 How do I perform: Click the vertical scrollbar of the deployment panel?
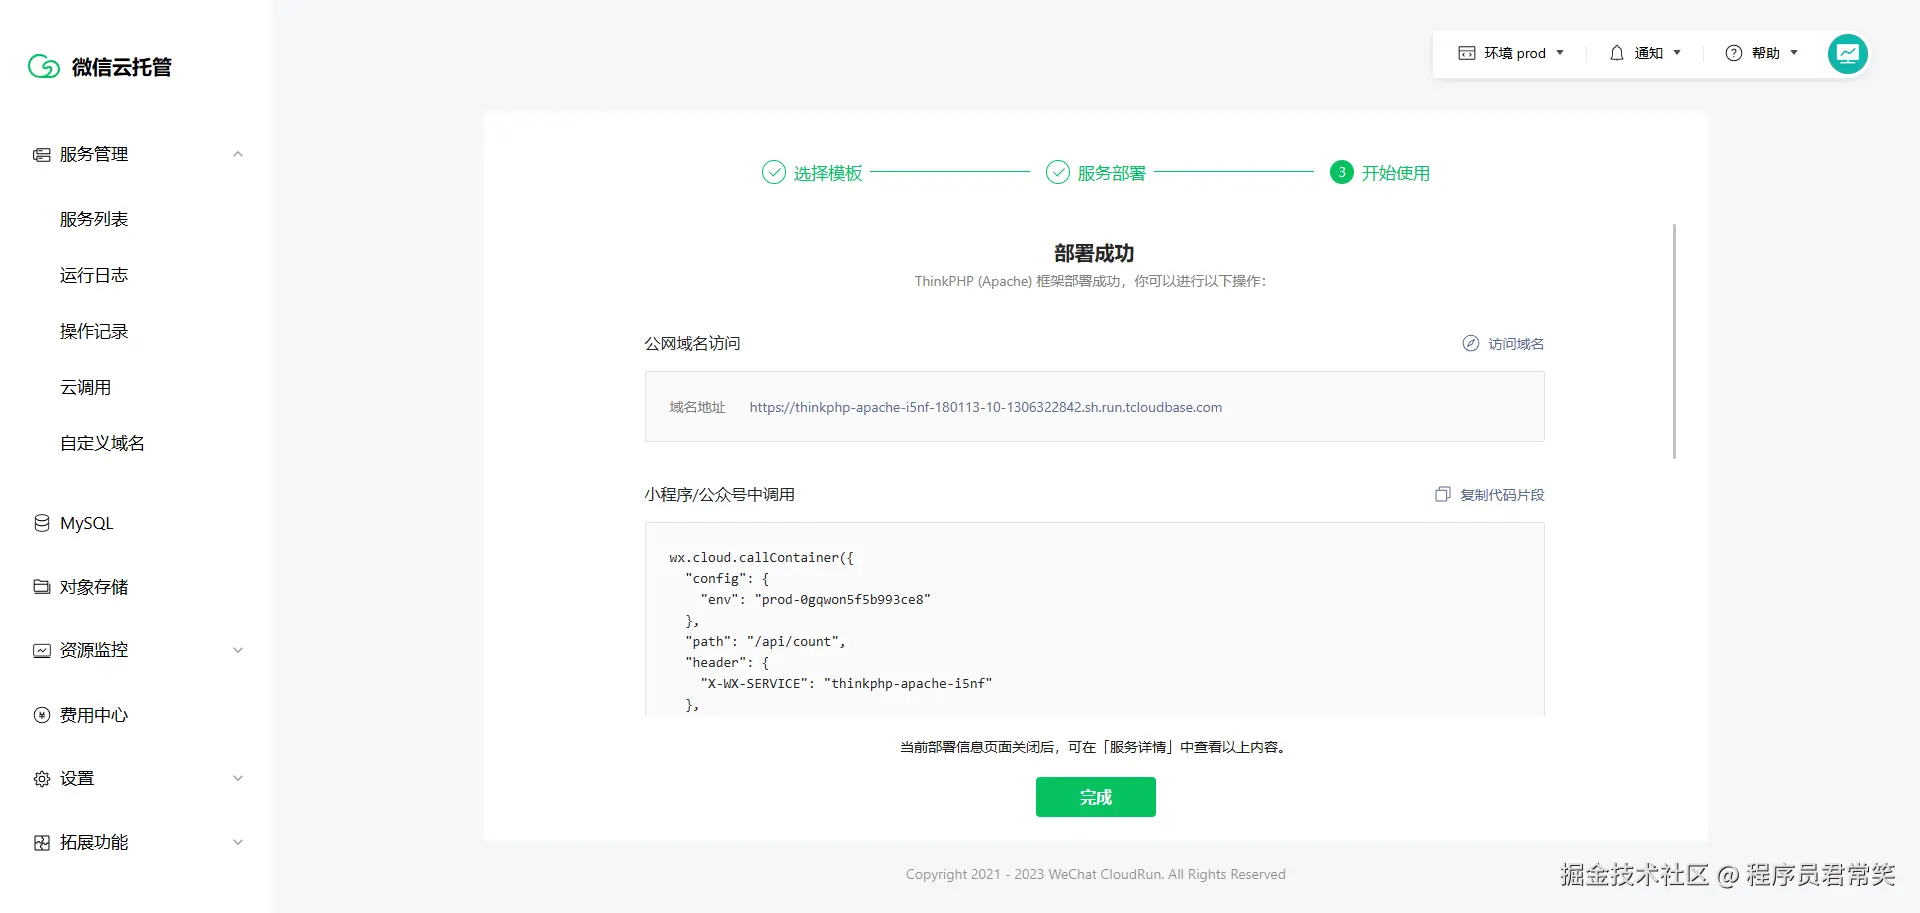pos(1674,341)
